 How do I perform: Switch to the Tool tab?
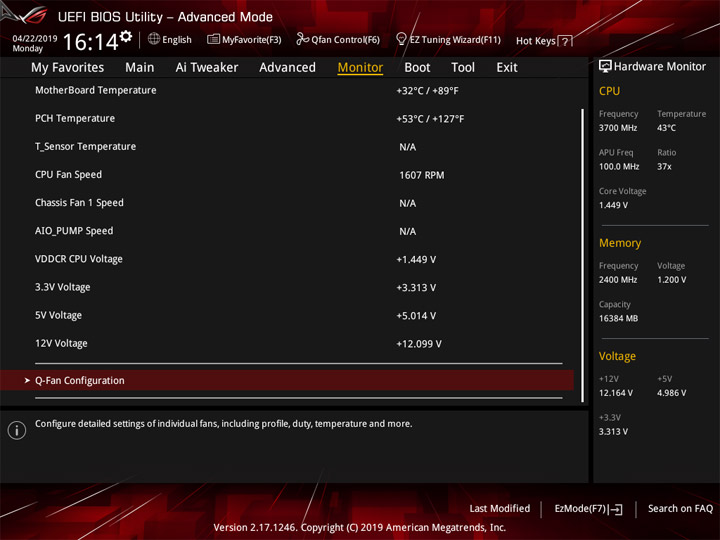tap(463, 68)
